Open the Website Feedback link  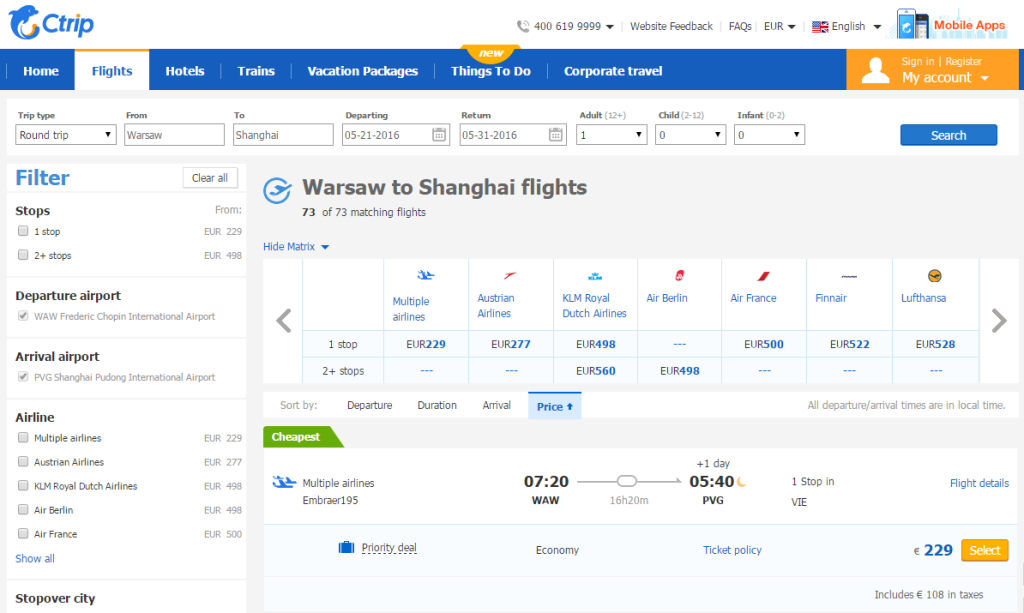point(671,26)
